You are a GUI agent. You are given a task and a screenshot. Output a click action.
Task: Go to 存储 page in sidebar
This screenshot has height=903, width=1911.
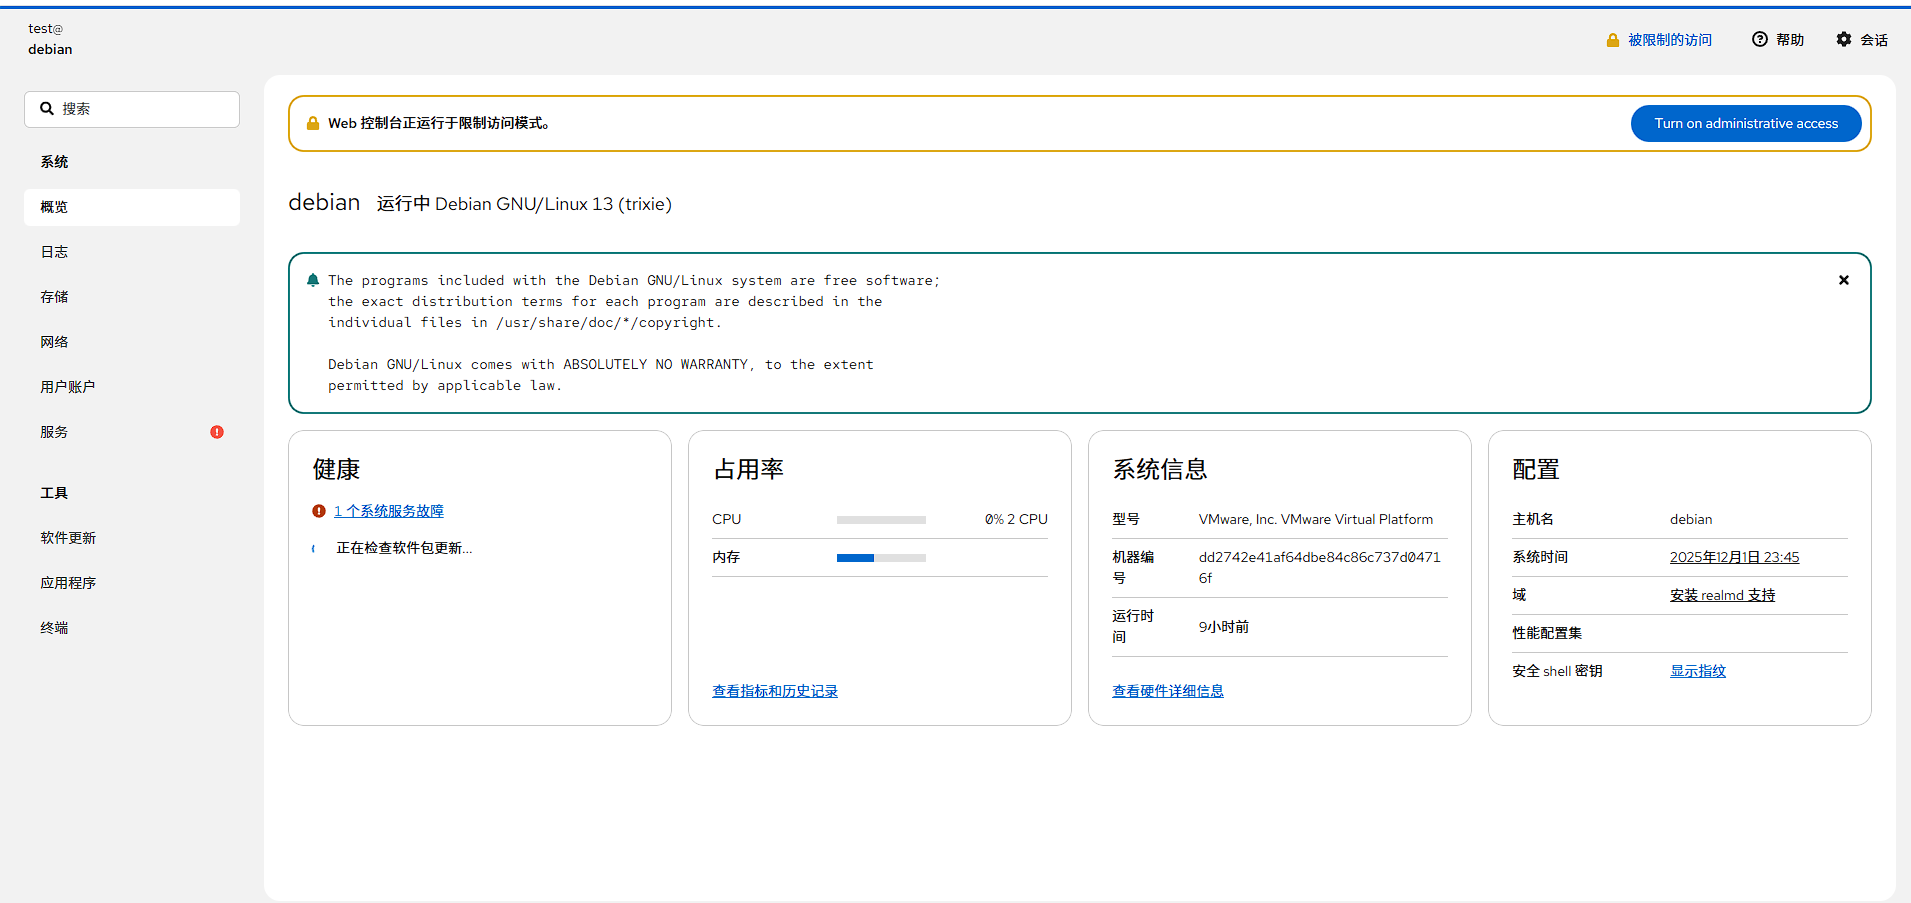(54, 297)
